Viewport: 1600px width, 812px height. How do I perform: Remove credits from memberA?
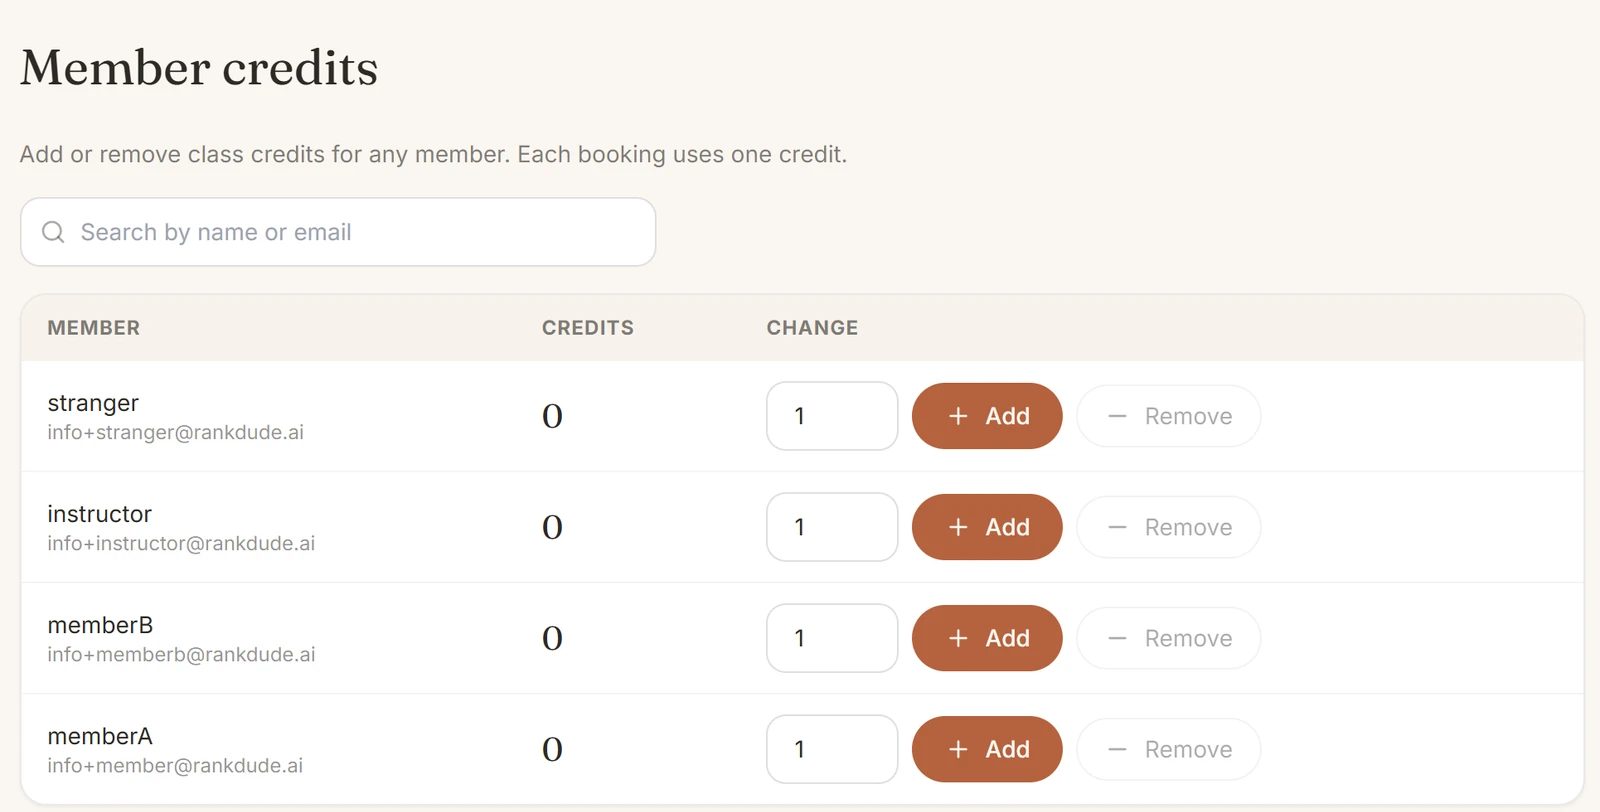pyautogui.click(x=1169, y=749)
